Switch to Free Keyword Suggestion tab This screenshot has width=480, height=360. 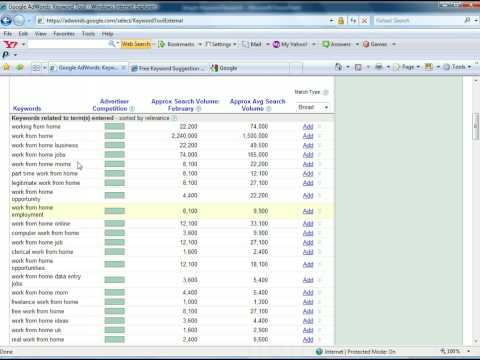click(x=168, y=68)
